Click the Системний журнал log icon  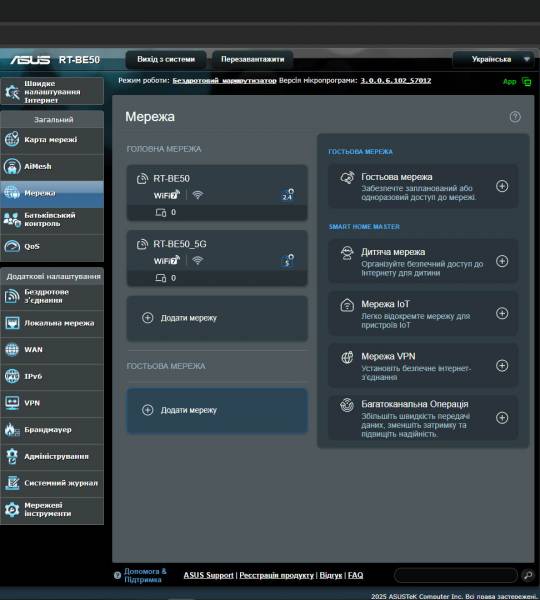pos(12,483)
